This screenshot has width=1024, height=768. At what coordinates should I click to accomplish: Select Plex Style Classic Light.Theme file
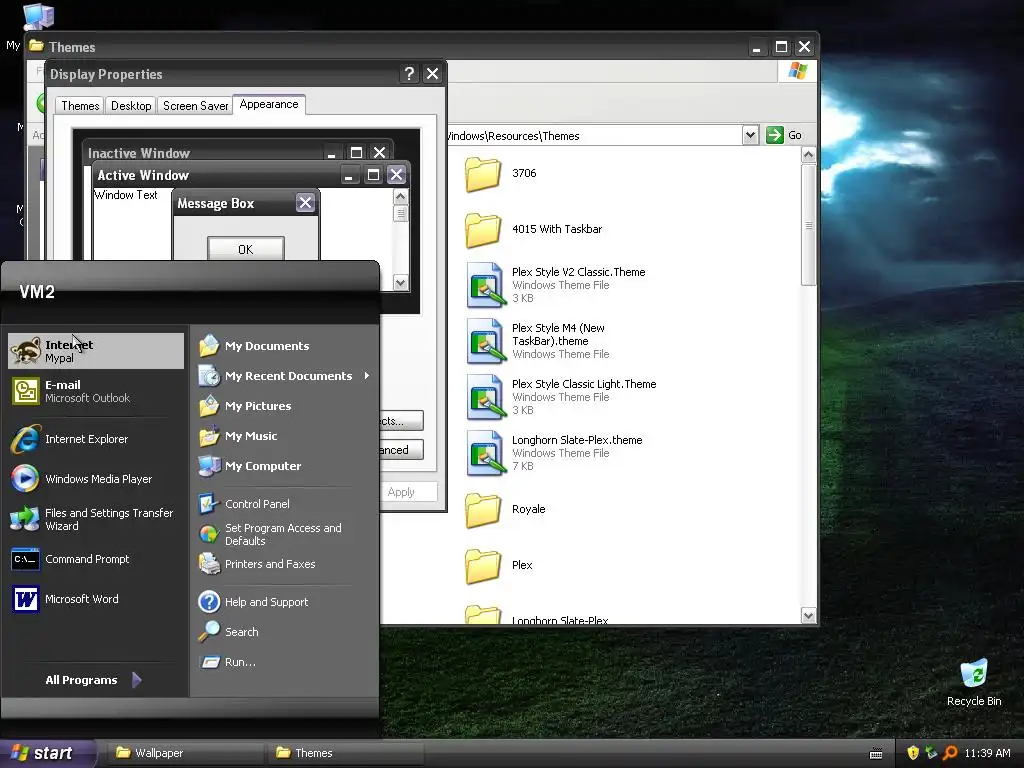[x=560, y=397]
